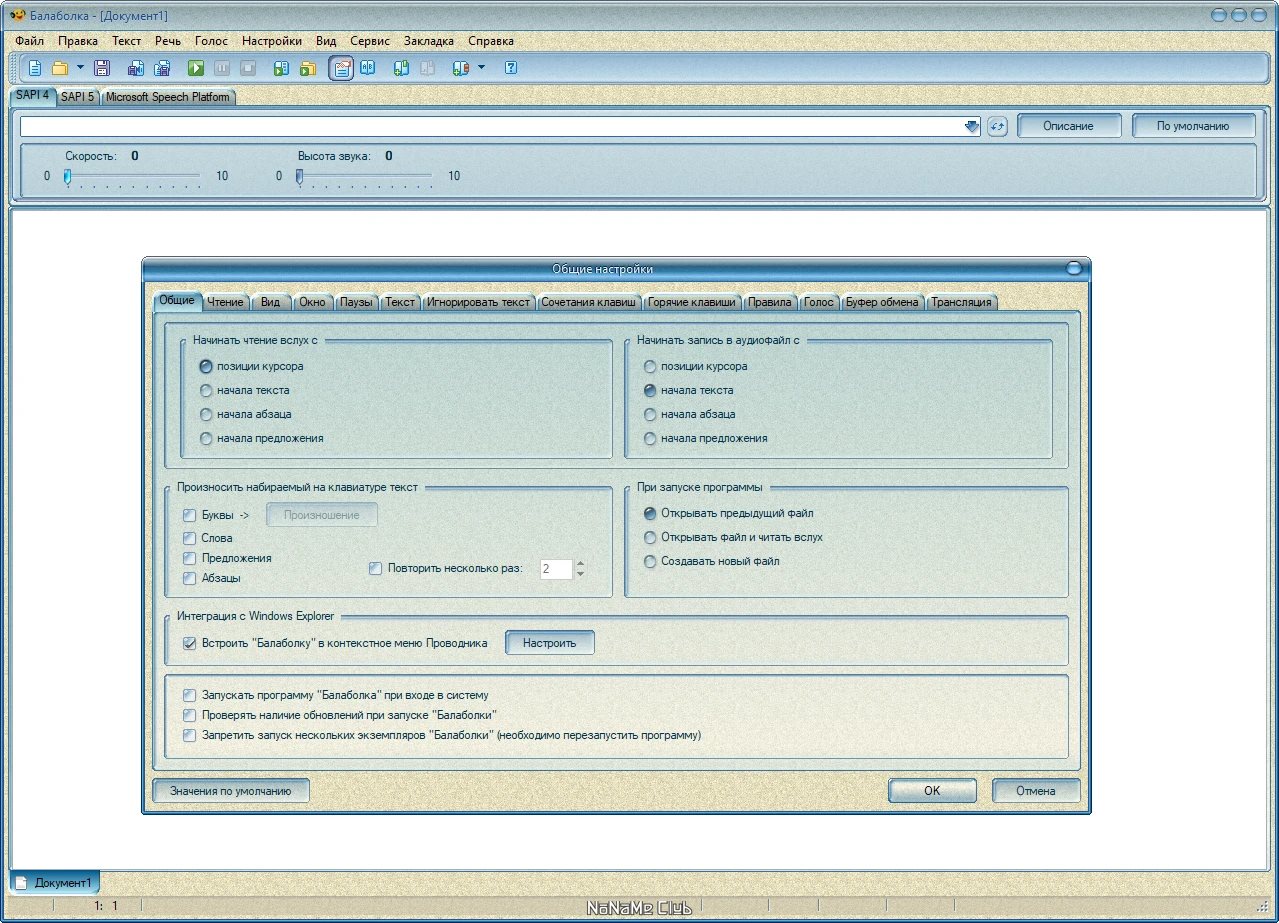Expand the voice selection dropdown

(x=972, y=126)
